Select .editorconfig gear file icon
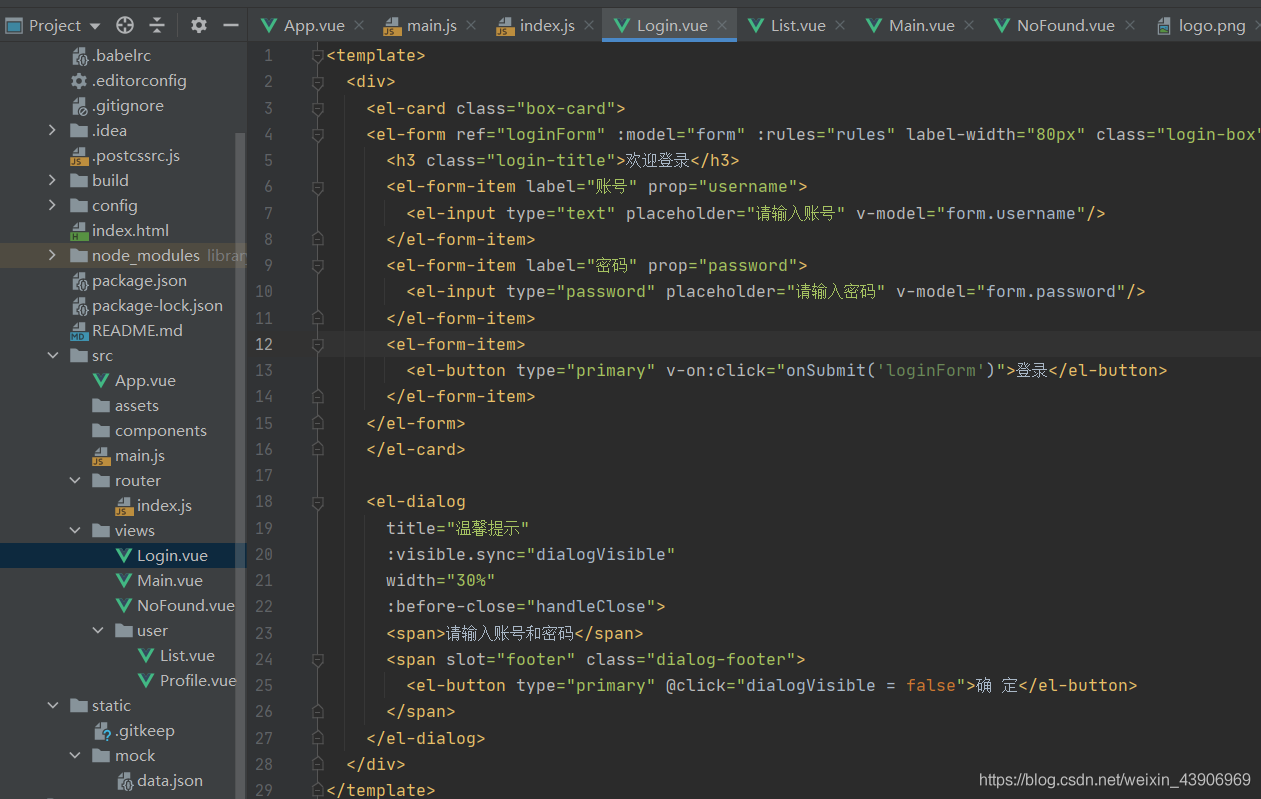This screenshot has width=1261, height=799. pos(79,81)
